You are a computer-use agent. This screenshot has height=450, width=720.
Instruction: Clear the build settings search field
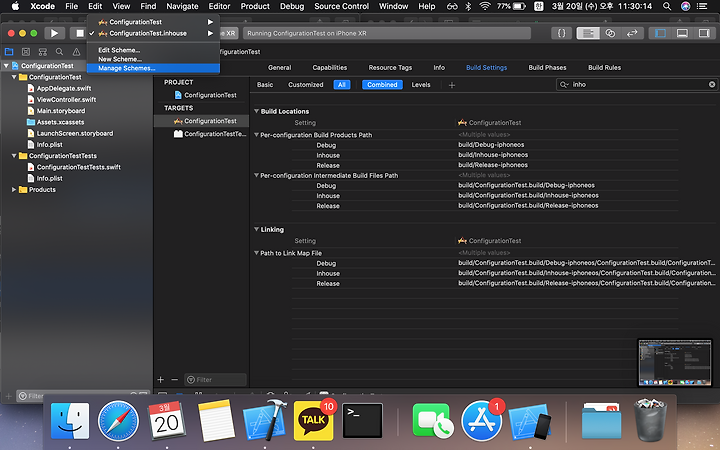[x=712, y=84]
